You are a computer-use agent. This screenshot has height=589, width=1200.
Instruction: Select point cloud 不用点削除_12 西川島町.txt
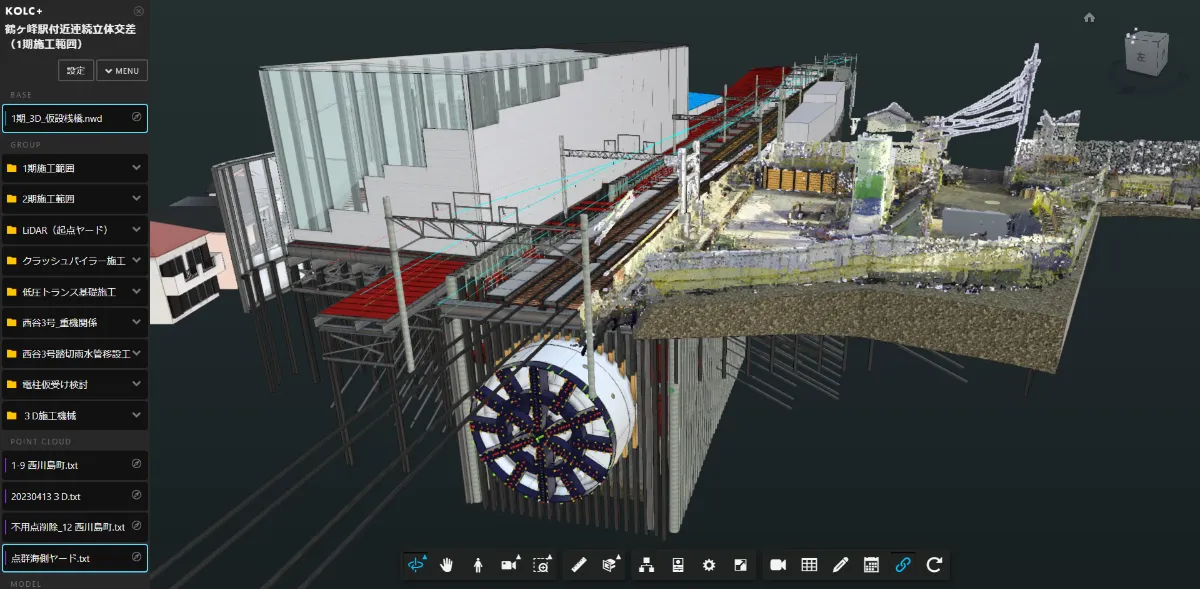click(x=75, y=527)
